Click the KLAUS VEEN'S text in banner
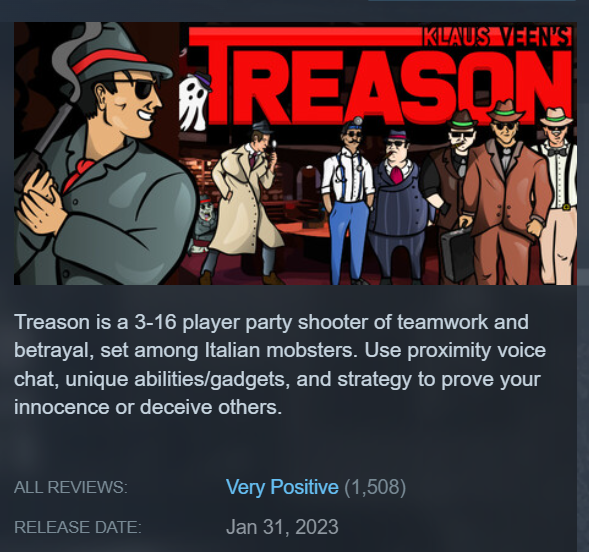 (497, 36)
